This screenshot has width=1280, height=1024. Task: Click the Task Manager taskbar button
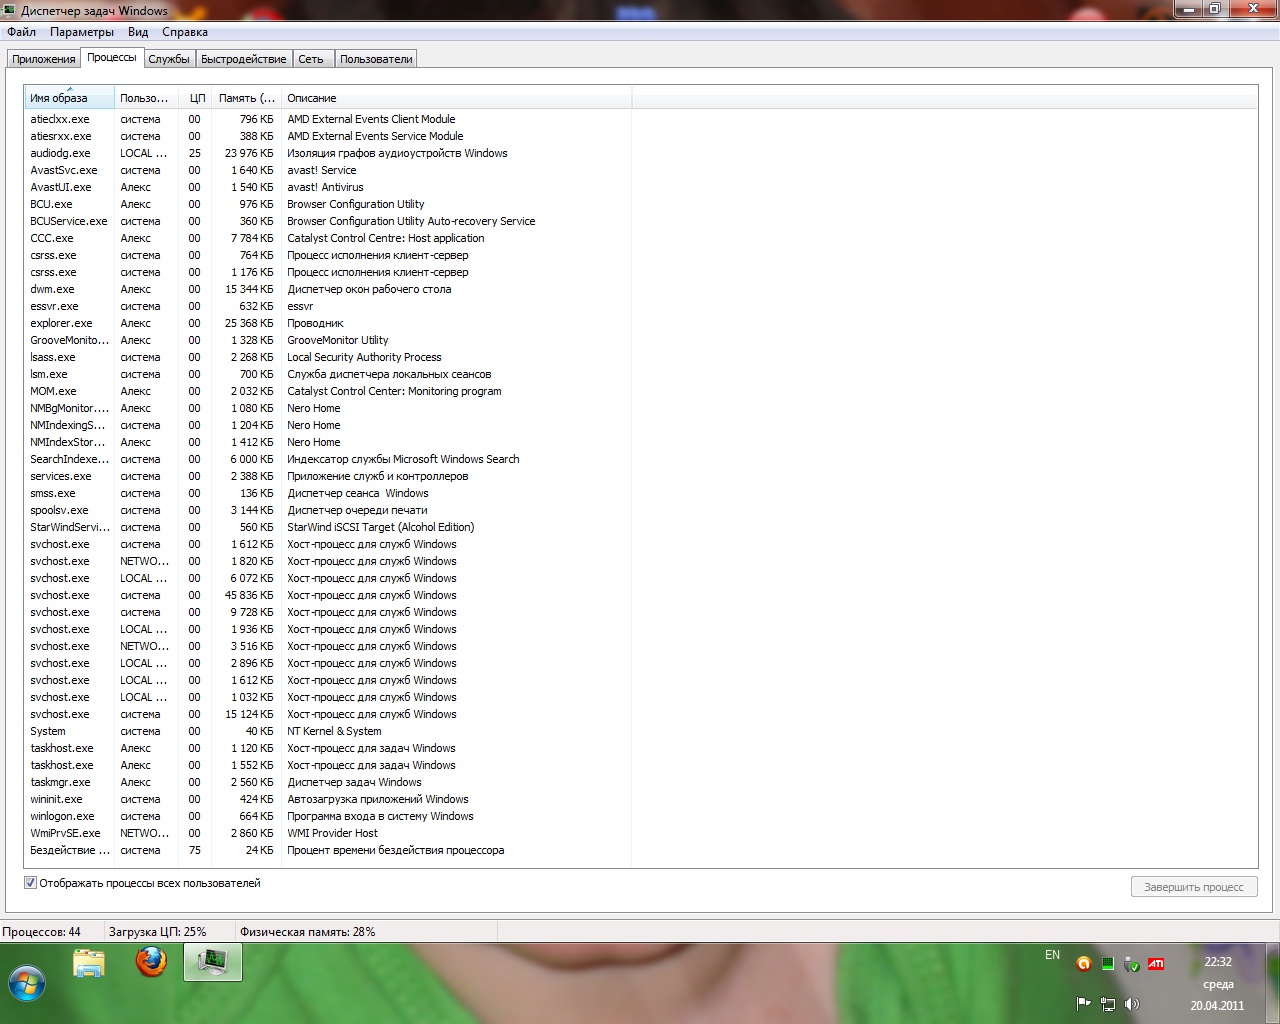(x=213, y=963)
